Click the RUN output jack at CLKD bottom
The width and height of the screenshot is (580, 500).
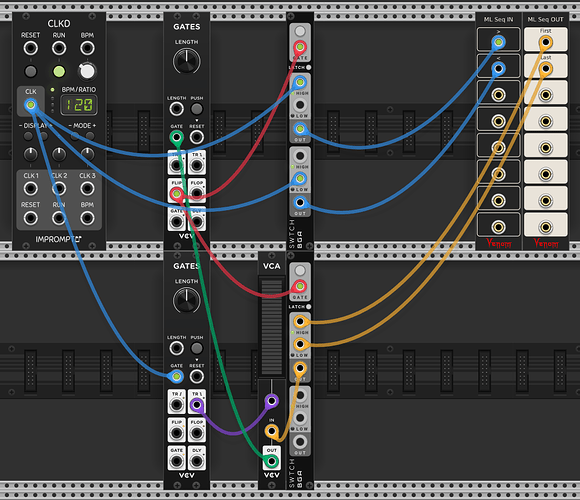point(59,218)
